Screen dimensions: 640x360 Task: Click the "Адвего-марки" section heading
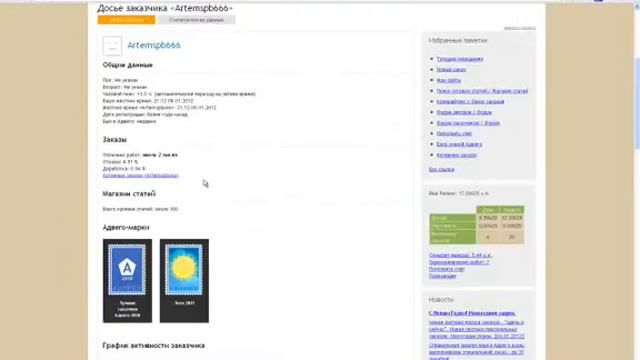(x=126, y=227)
